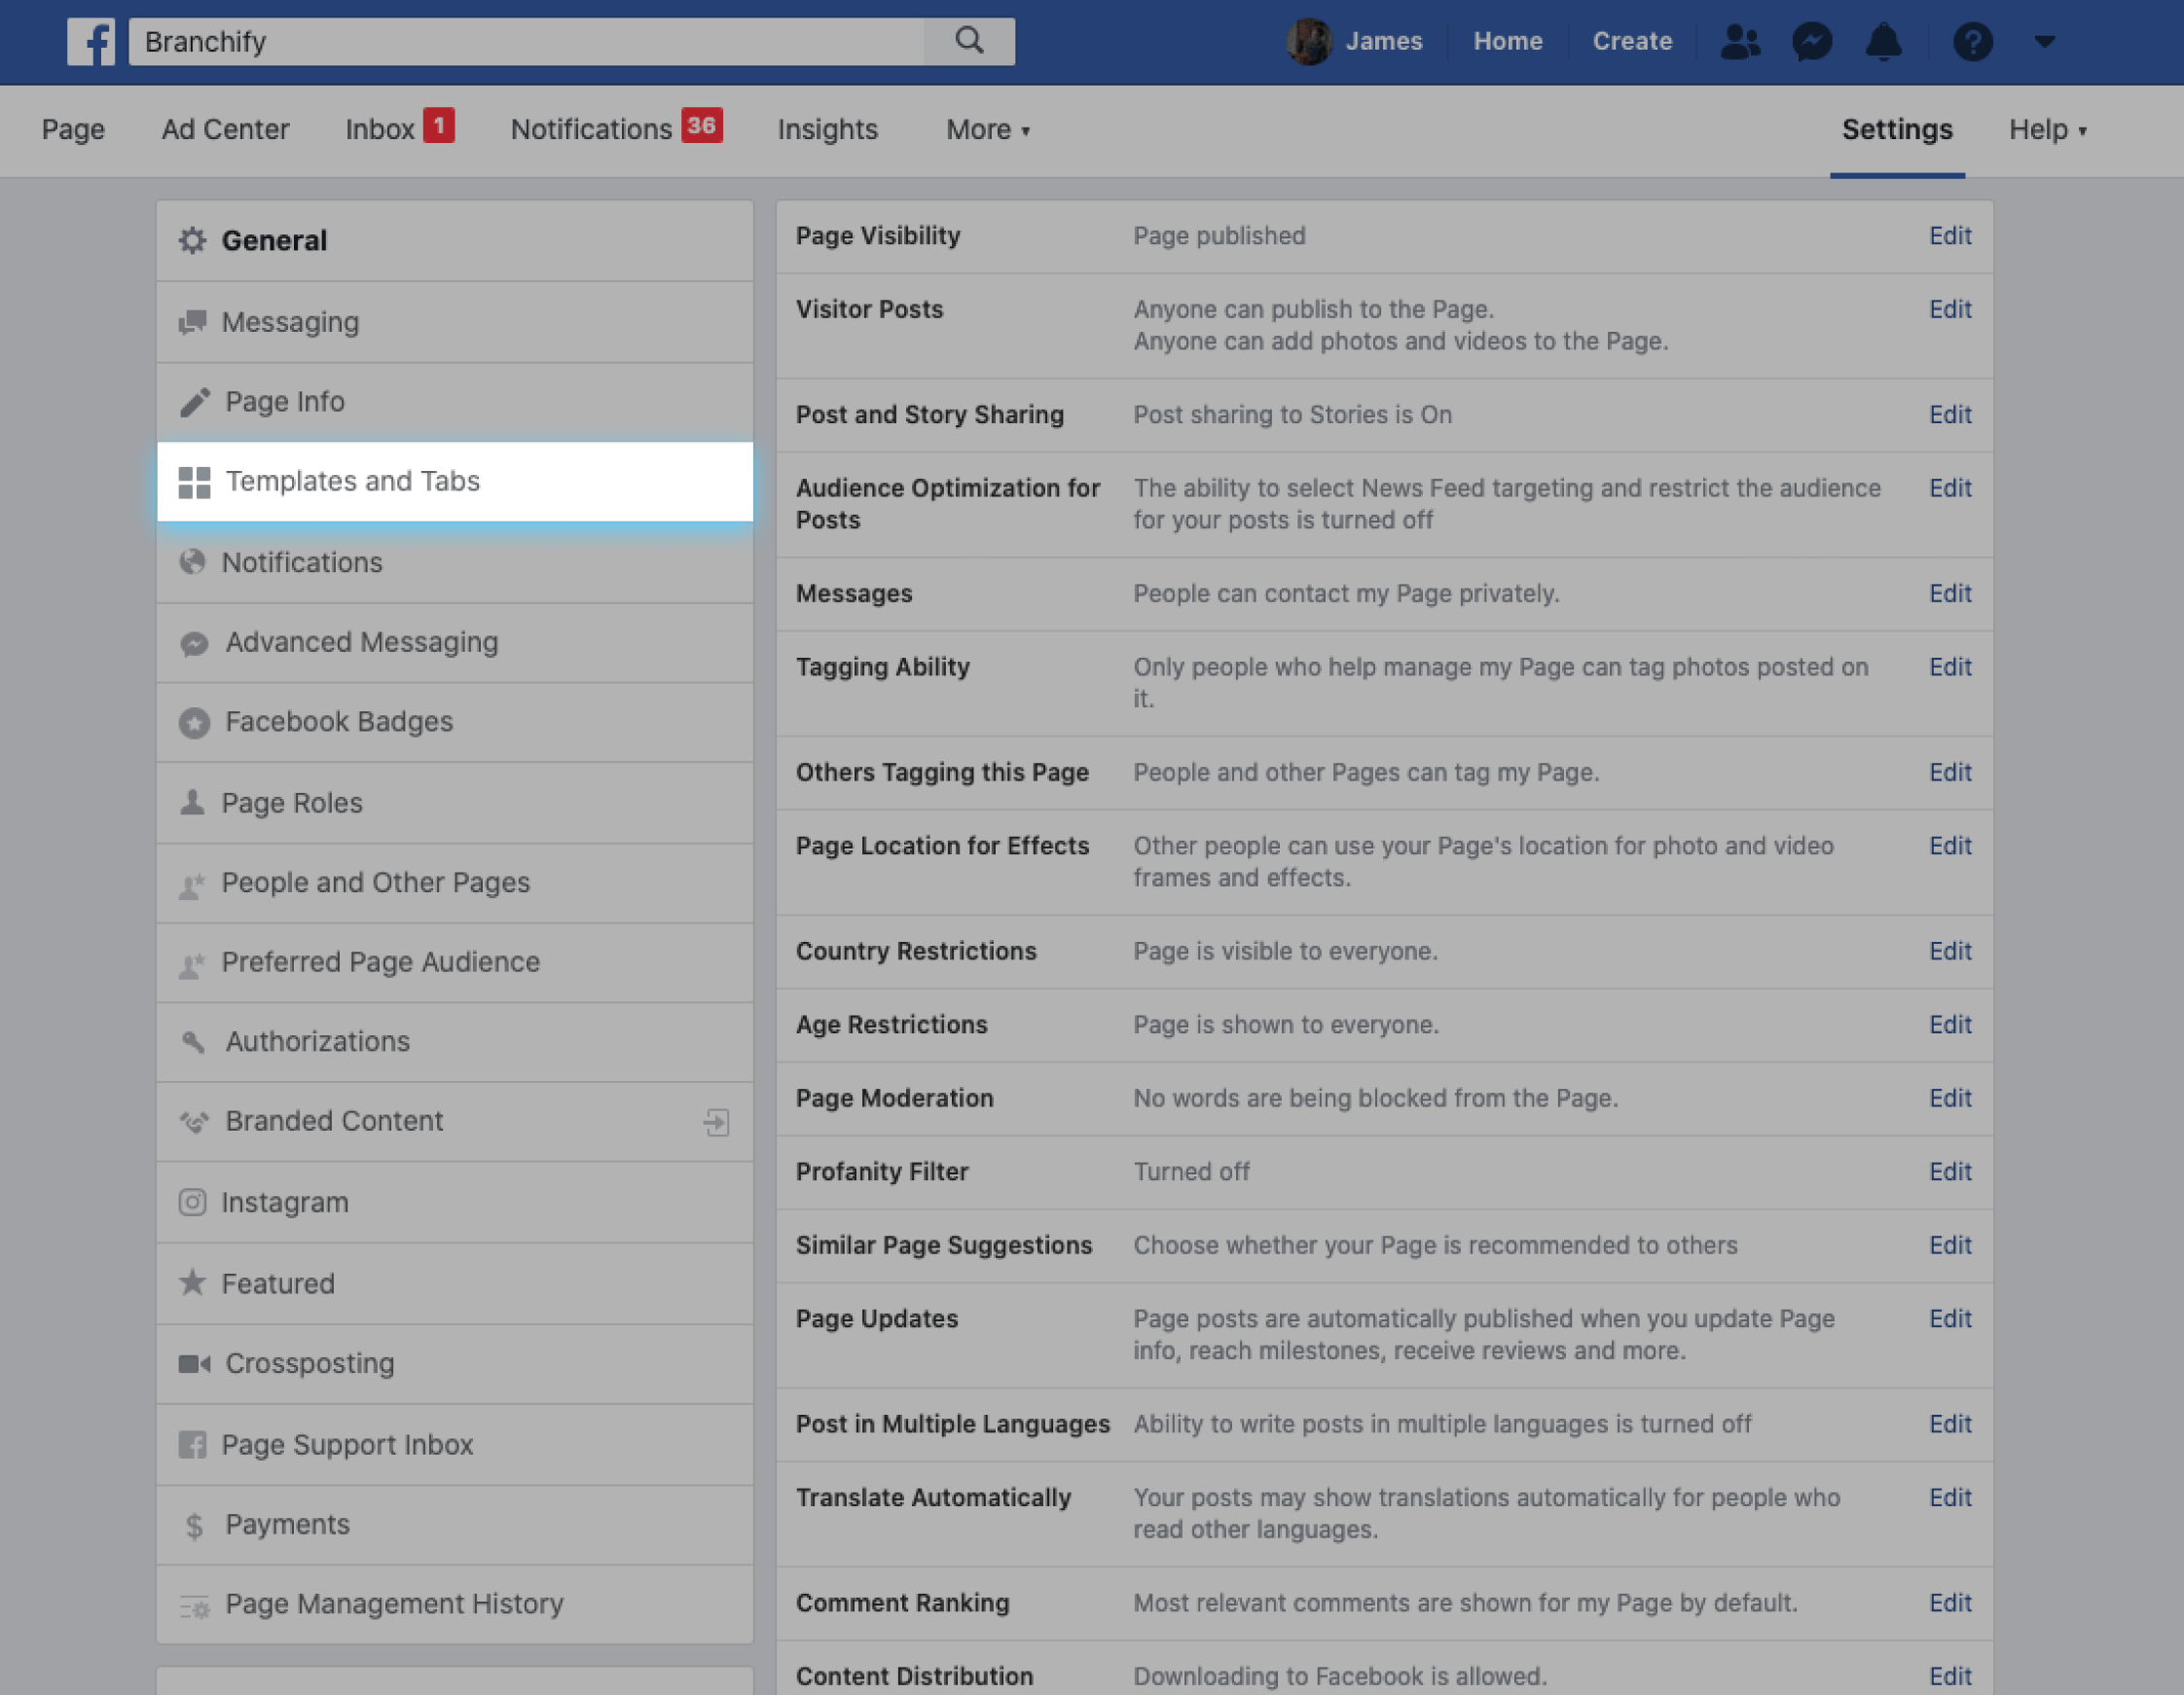Click James's profile picture thumbnail
Viewport: 2184px width, 1695px height.
(1308, 42)
